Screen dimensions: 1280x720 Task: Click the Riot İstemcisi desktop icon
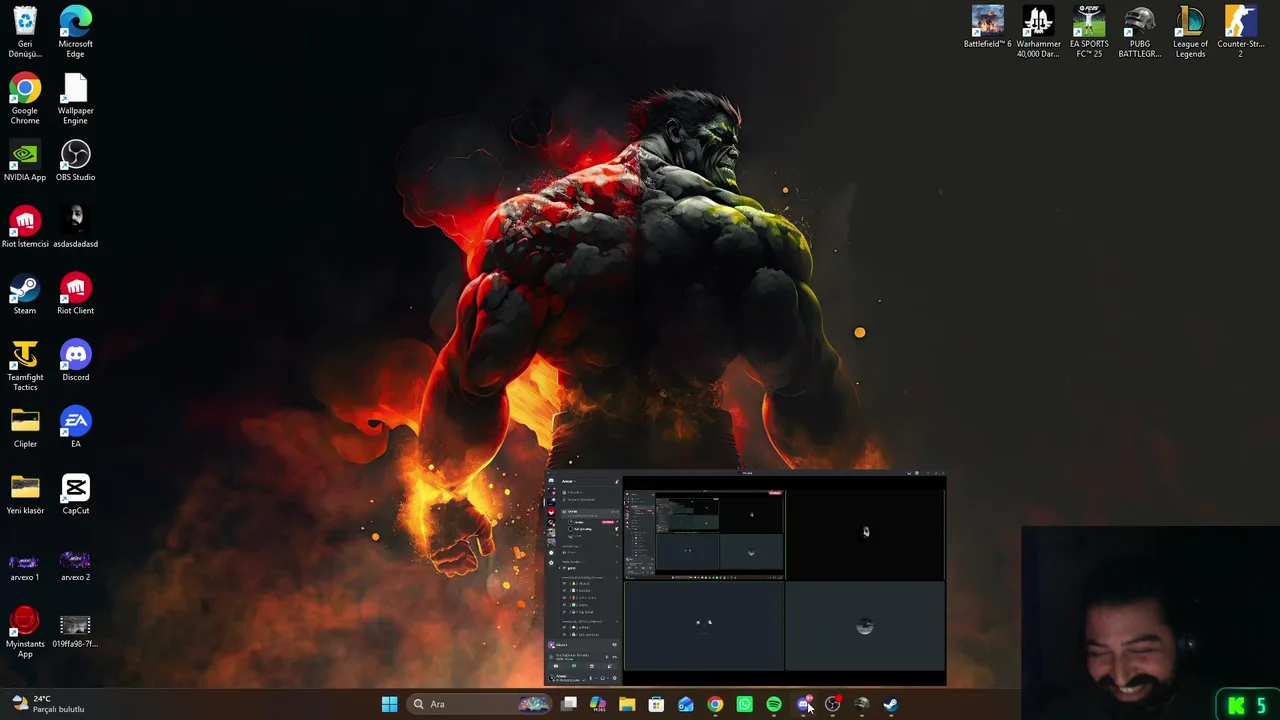(x=25, y=227)
